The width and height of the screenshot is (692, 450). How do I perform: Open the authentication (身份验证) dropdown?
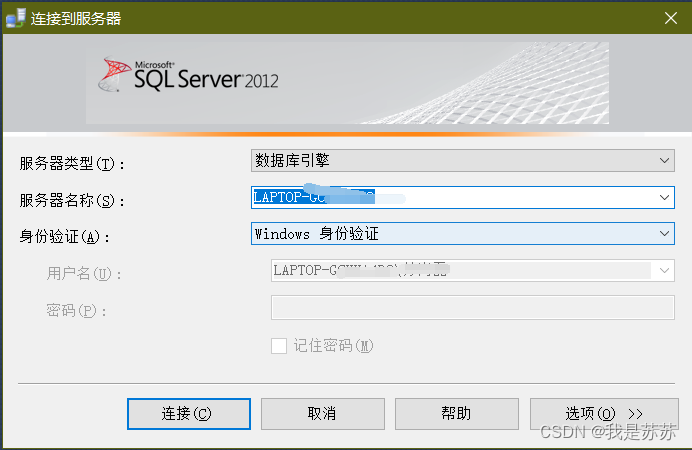click(x=463, y=233)
